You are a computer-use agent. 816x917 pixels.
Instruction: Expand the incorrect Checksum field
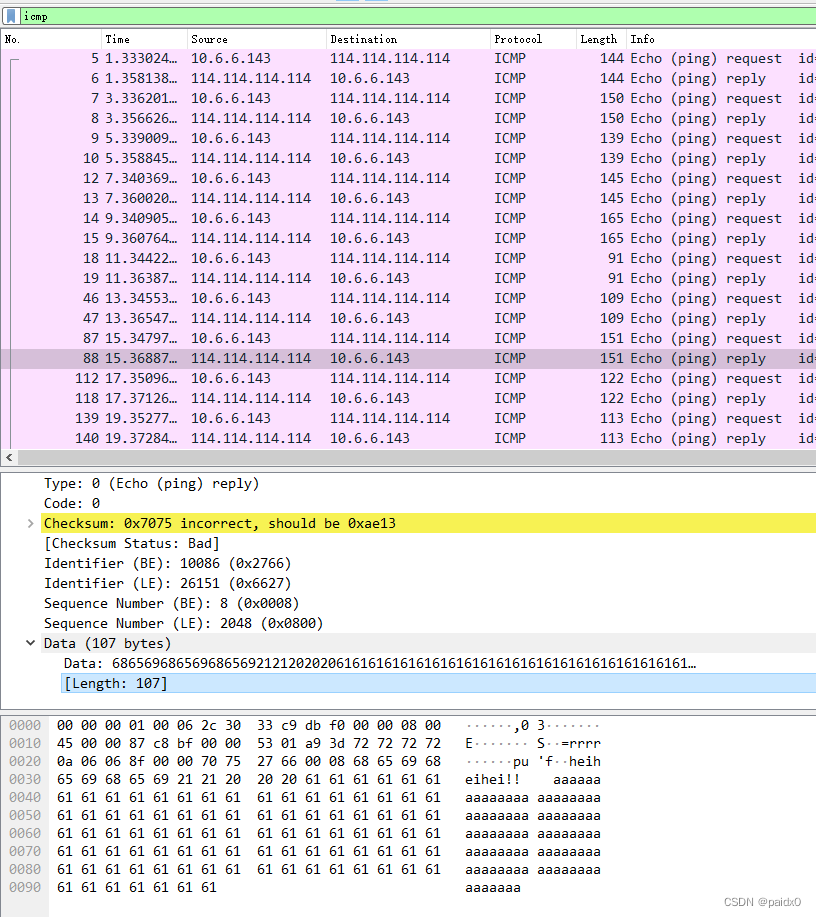[x=30, y=523]
